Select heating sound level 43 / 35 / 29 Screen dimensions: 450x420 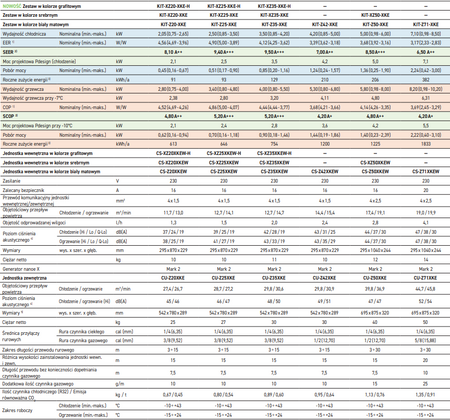click(325, 241)
